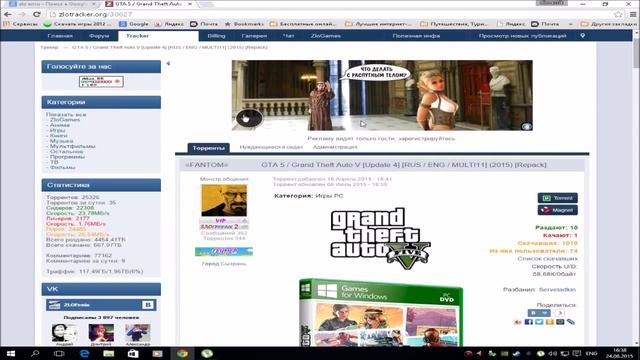Open 'Список скачавших' link
The width and height of the screenshot is (640, 360).
547,259
